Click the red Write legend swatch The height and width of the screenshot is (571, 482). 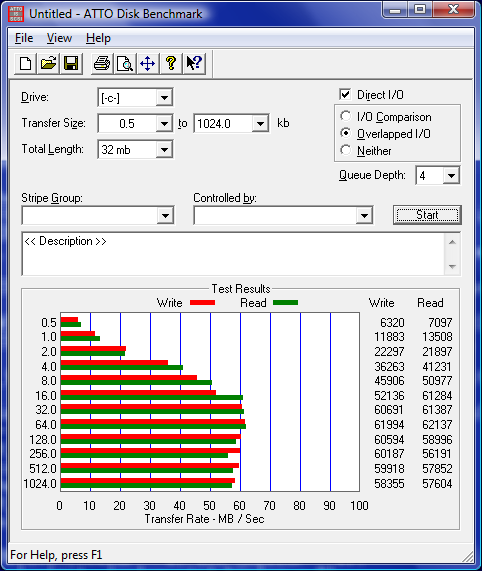(202, 303)
